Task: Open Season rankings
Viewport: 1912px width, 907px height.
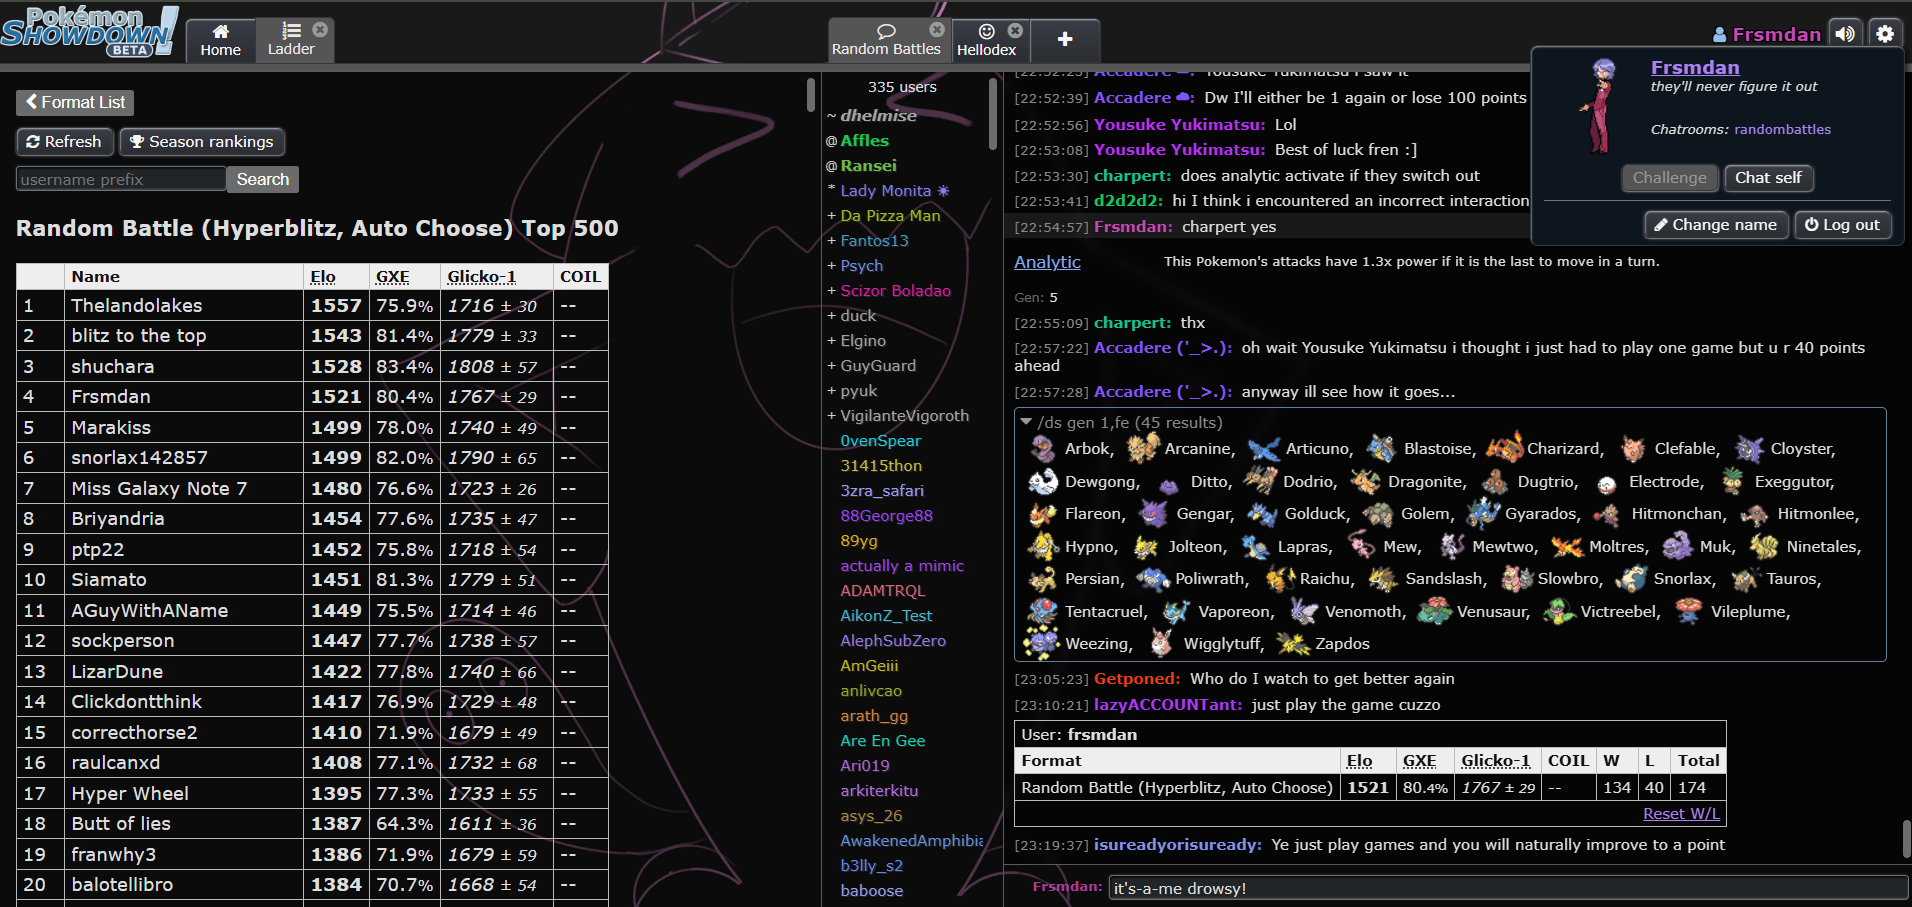Action: pos(202,142)
